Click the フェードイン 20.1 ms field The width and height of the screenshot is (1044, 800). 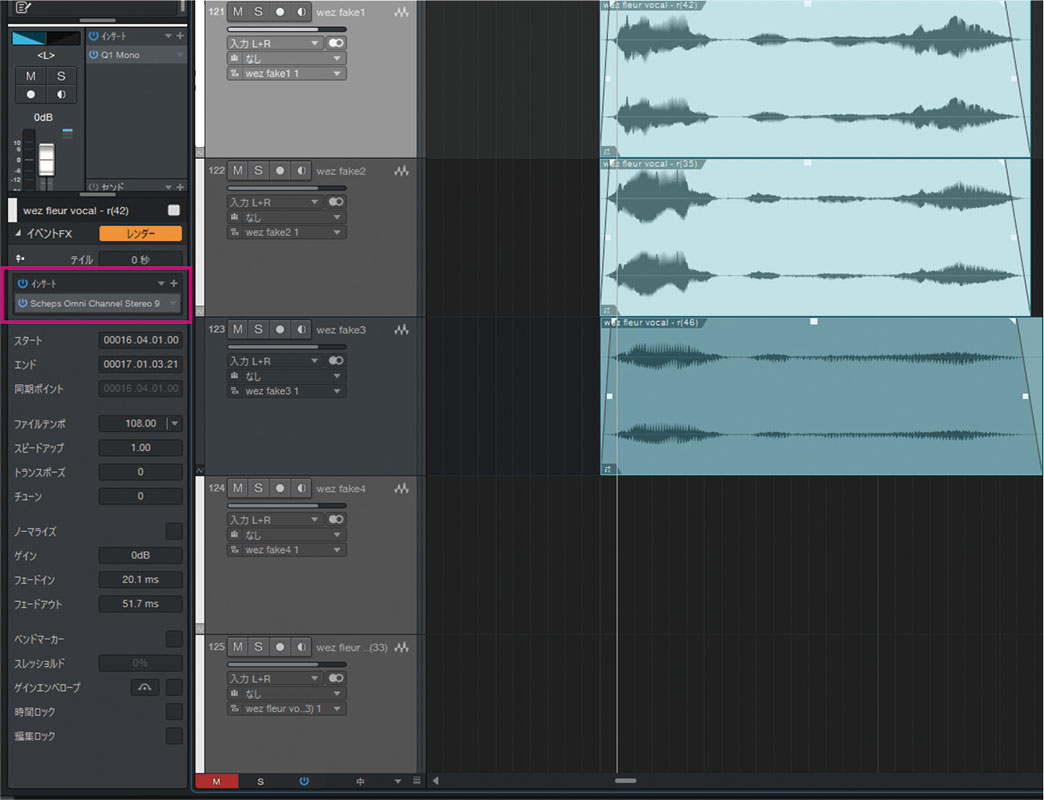(140, 580)
